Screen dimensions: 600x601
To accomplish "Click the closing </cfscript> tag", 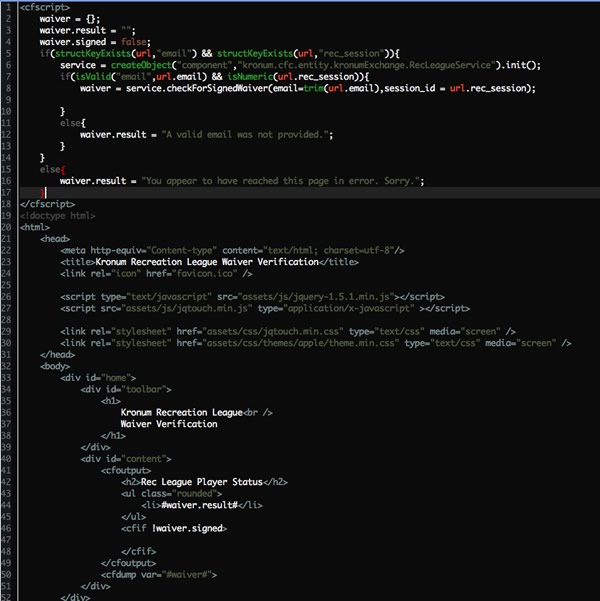I will click(x=48, y=204).
